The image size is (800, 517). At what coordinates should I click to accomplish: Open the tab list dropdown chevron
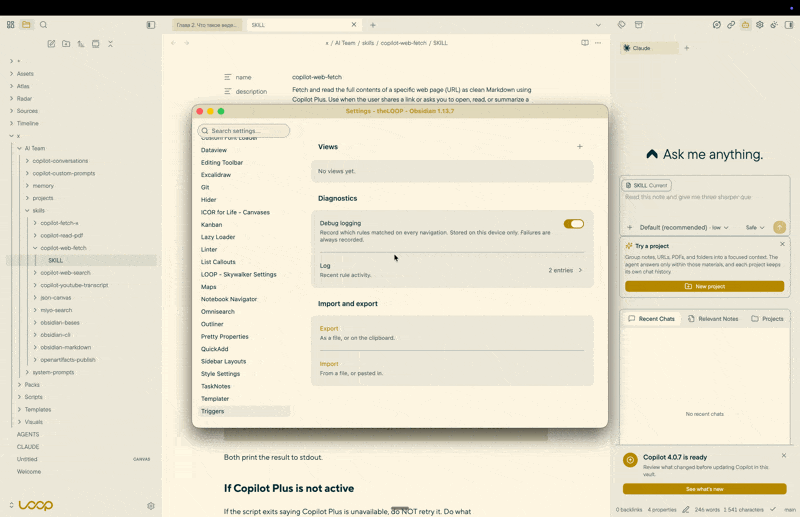click(598, 24)
